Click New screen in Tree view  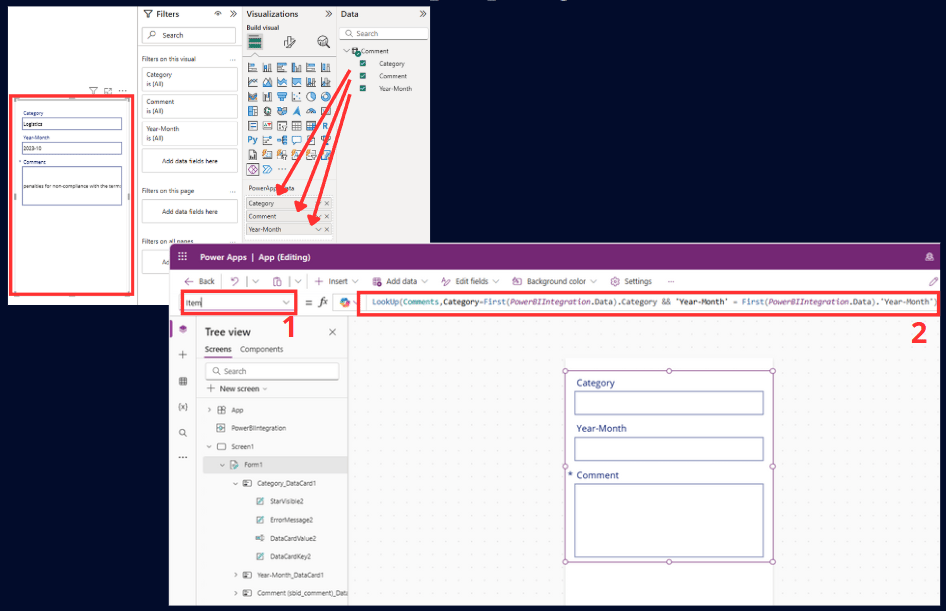[x=237, y=388]
